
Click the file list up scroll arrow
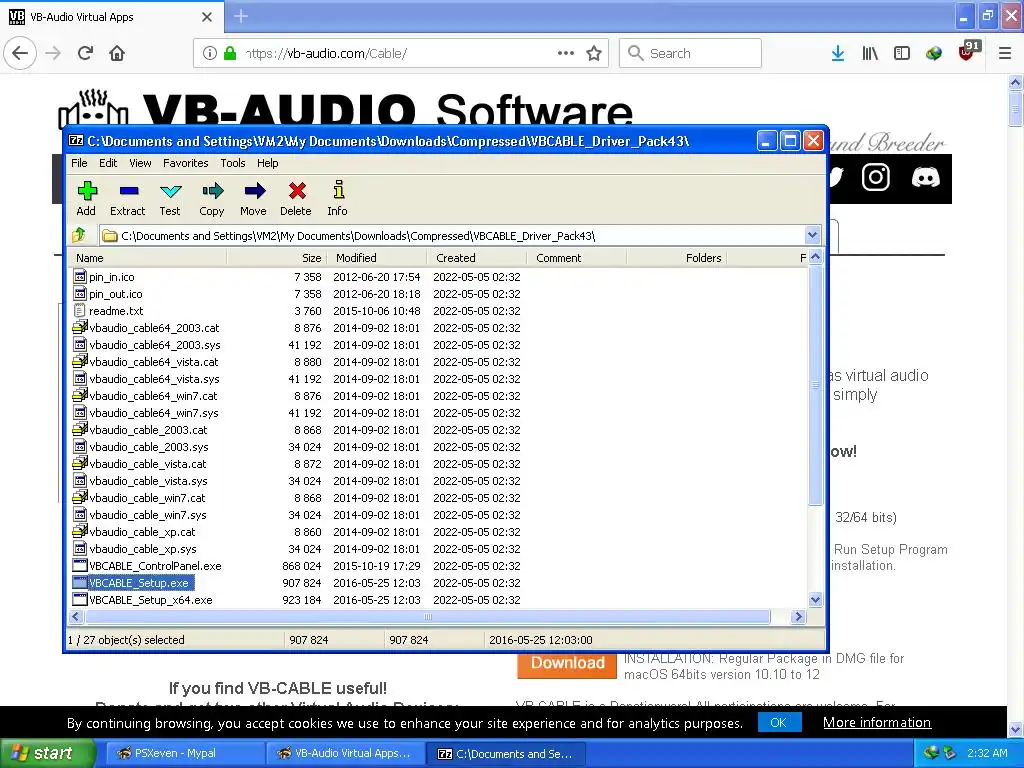click(815, 257)
